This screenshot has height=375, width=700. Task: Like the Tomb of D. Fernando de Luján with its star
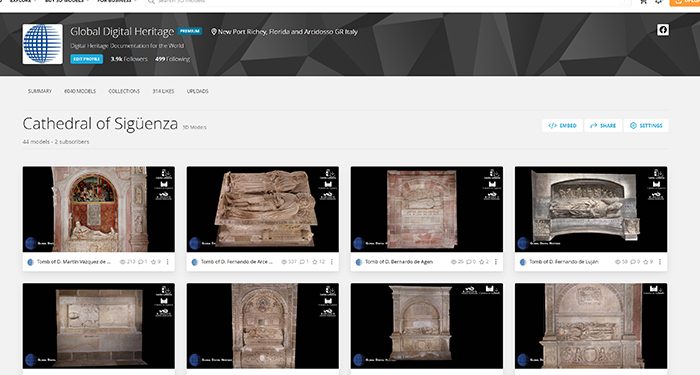pyautogui.click(x=646, y=262)
